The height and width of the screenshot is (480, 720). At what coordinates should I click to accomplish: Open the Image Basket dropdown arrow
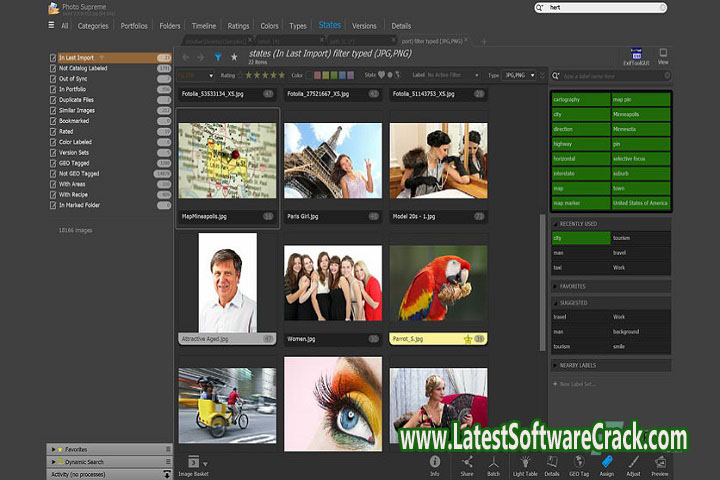pyautogui.click(x=205, y=464)
